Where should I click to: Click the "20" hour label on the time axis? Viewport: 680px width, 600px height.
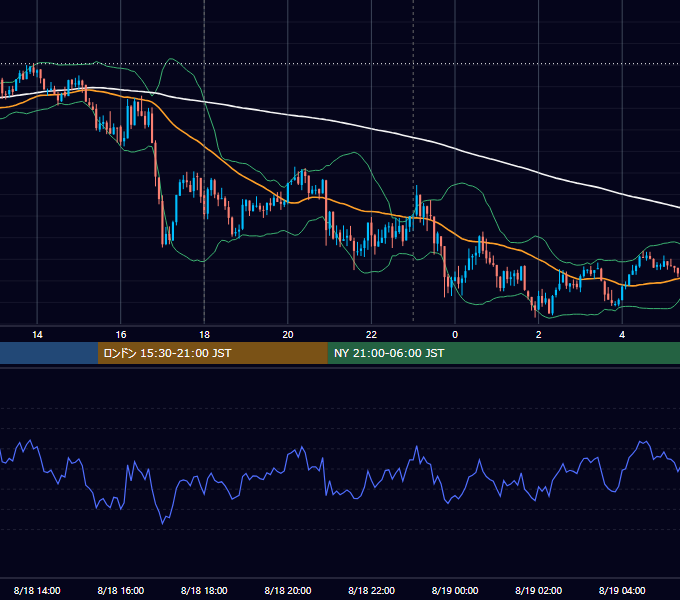click(288, 335)
